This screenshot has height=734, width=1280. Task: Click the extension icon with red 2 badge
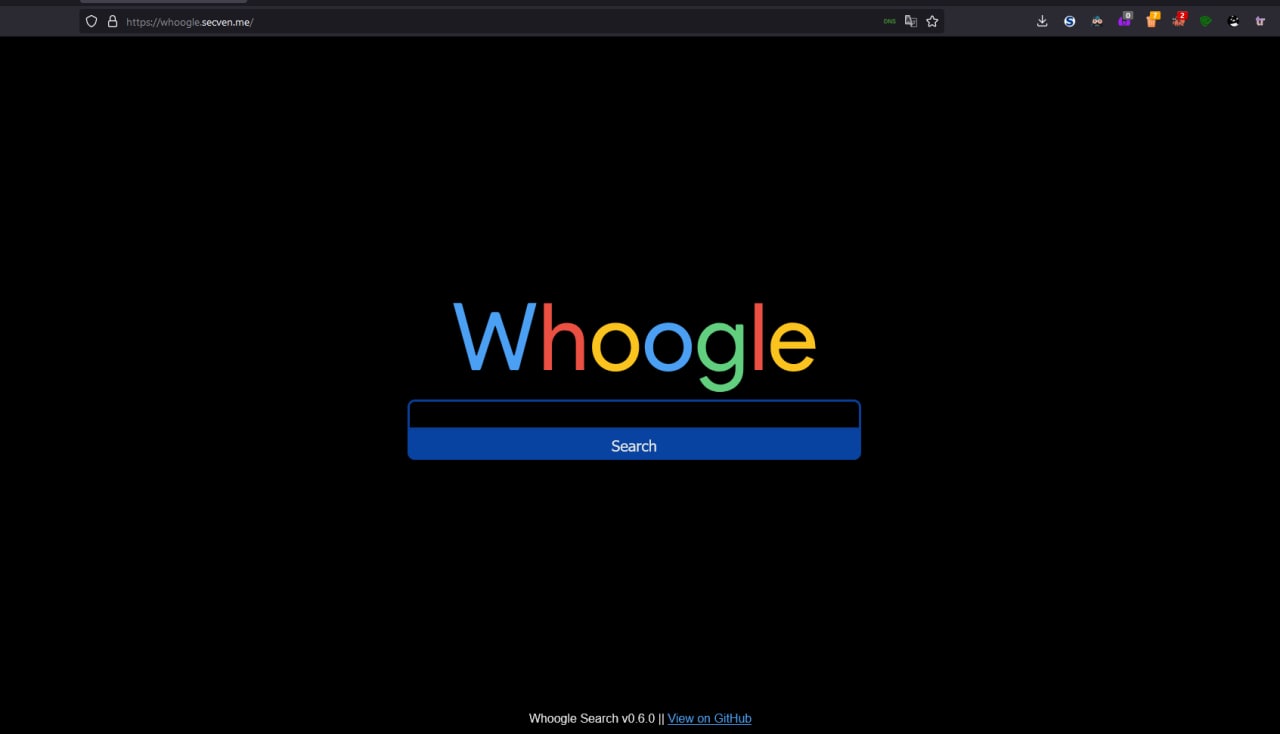click(x=1179, y=20)
